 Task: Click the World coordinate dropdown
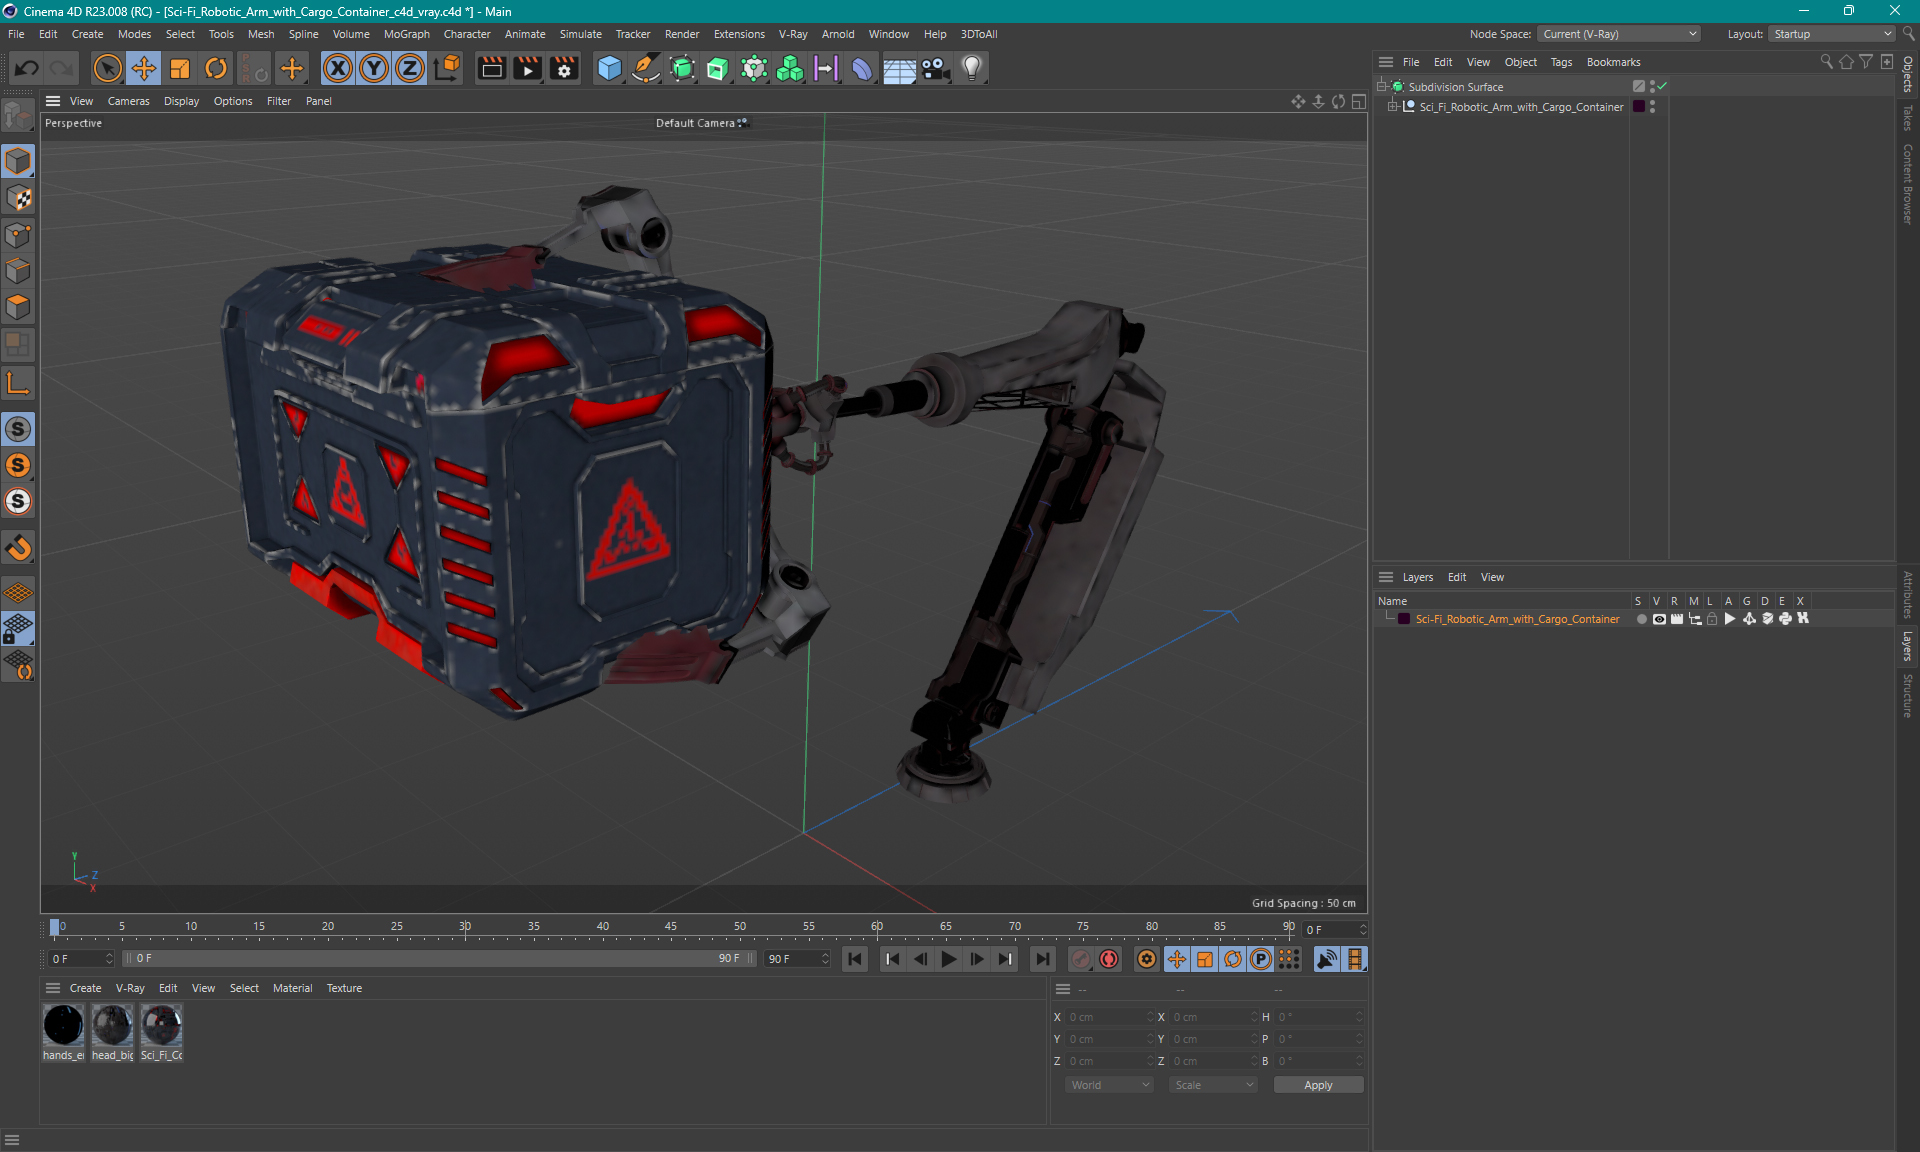pos(1105,1083)
